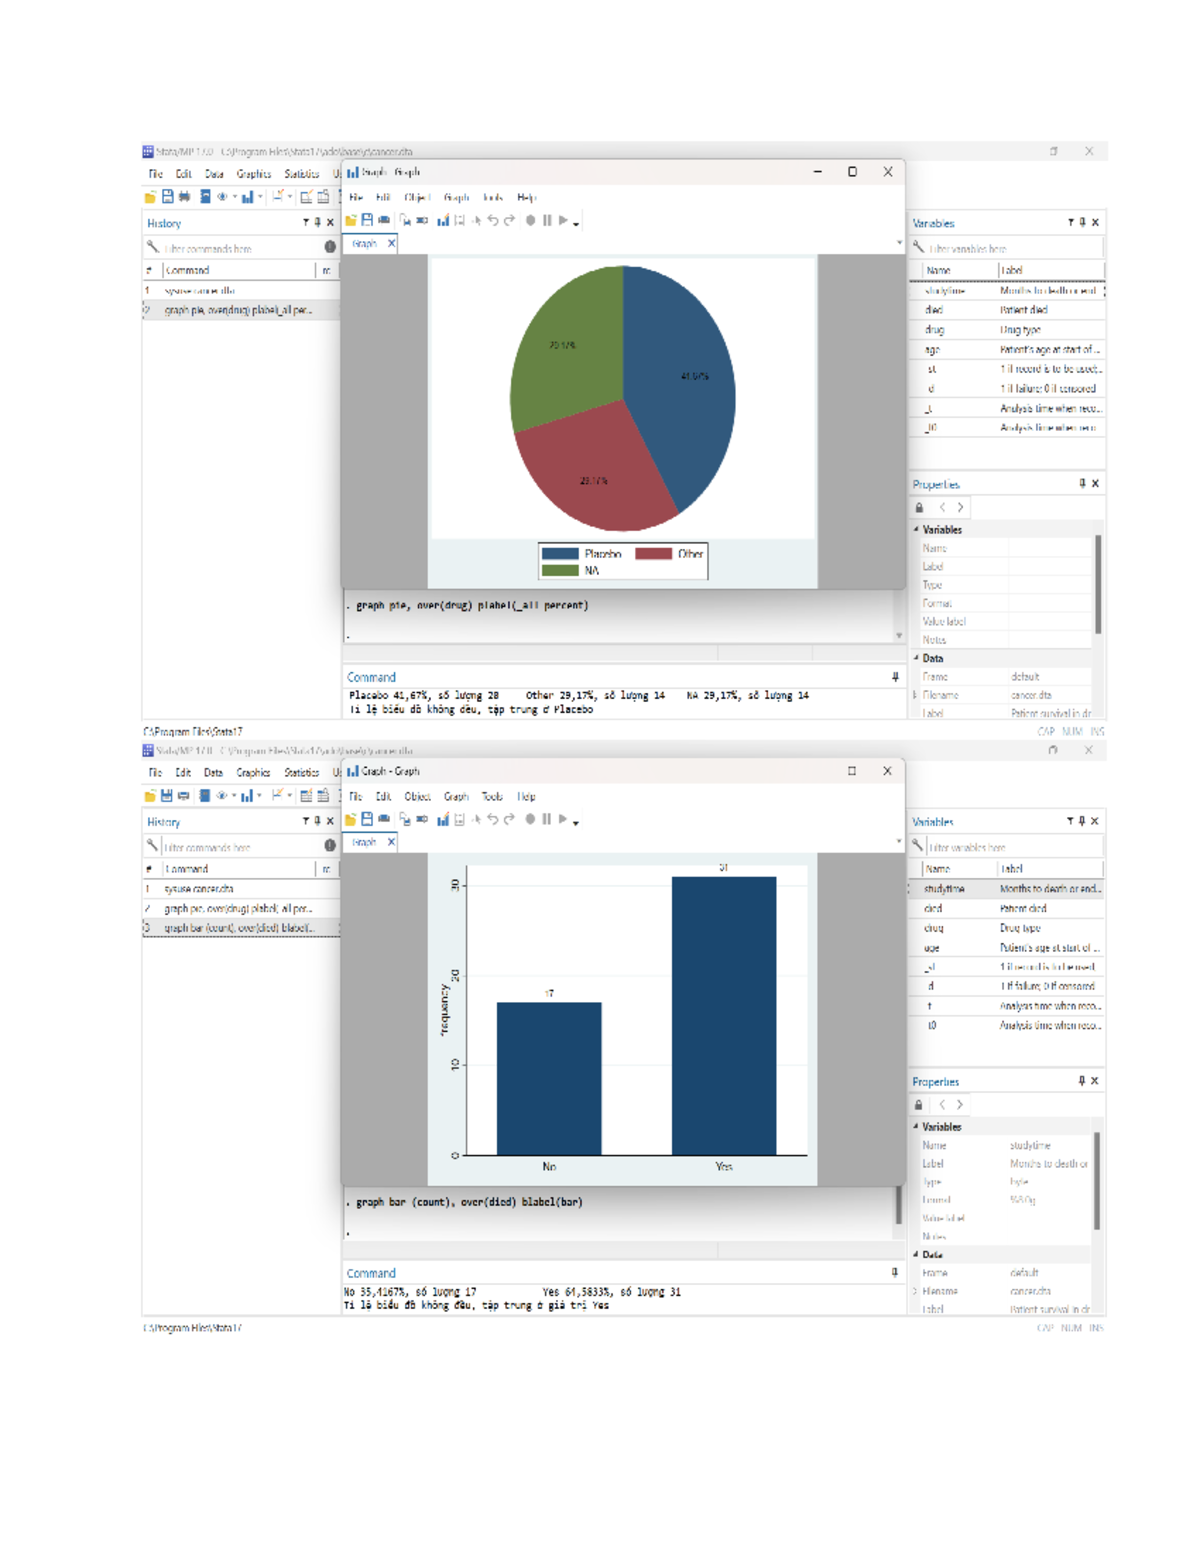Placebo blue legend swatch in pie chart

[560, 554]
